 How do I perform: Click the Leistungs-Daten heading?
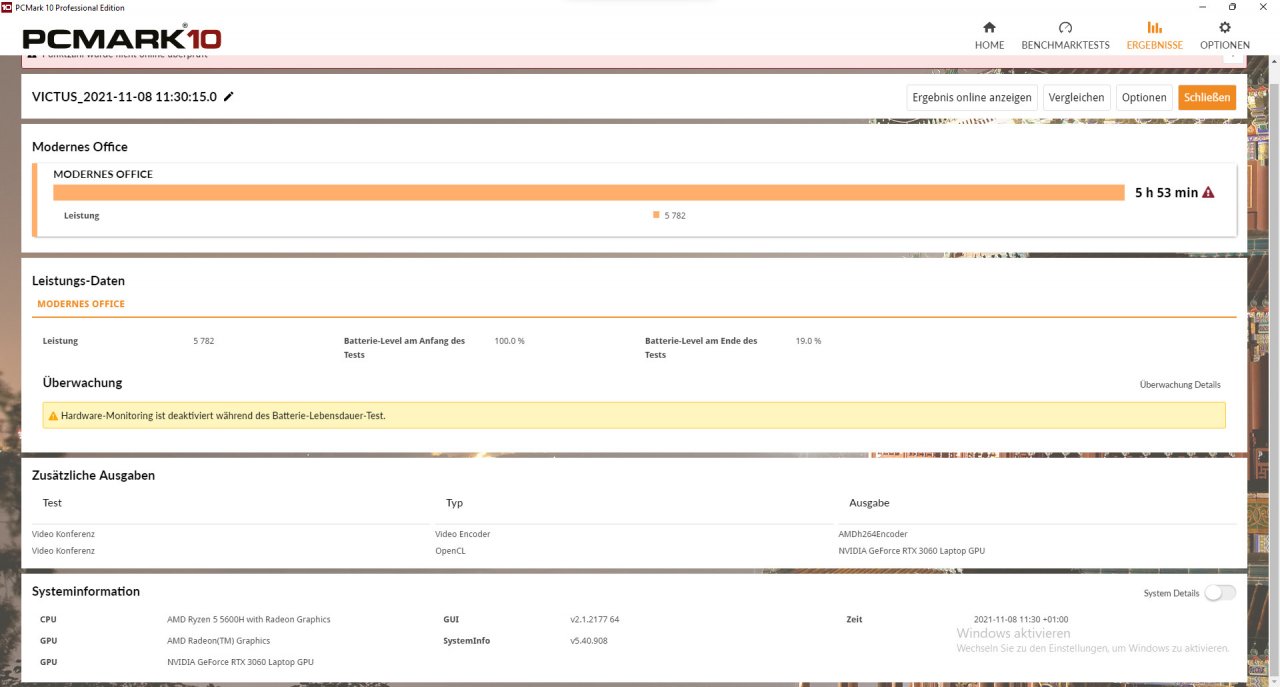coord(78,281)
